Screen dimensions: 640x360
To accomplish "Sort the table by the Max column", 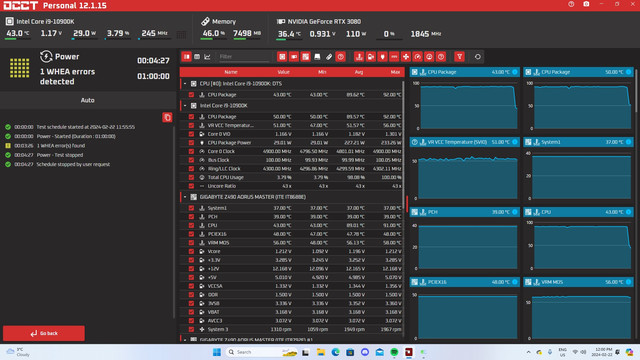I will click(395, 72).
